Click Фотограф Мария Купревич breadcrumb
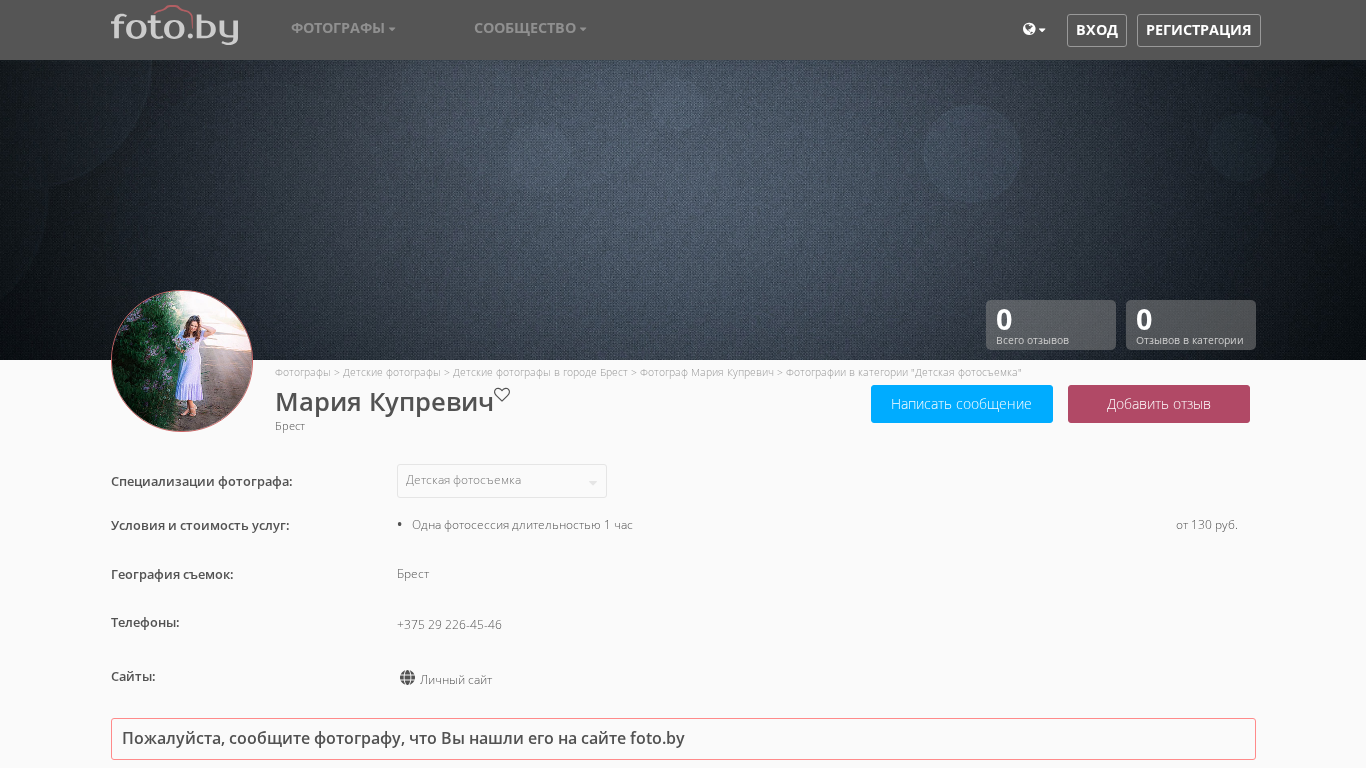The width and height of the screenshot is (1366, 768). click(x=706, y=372)
